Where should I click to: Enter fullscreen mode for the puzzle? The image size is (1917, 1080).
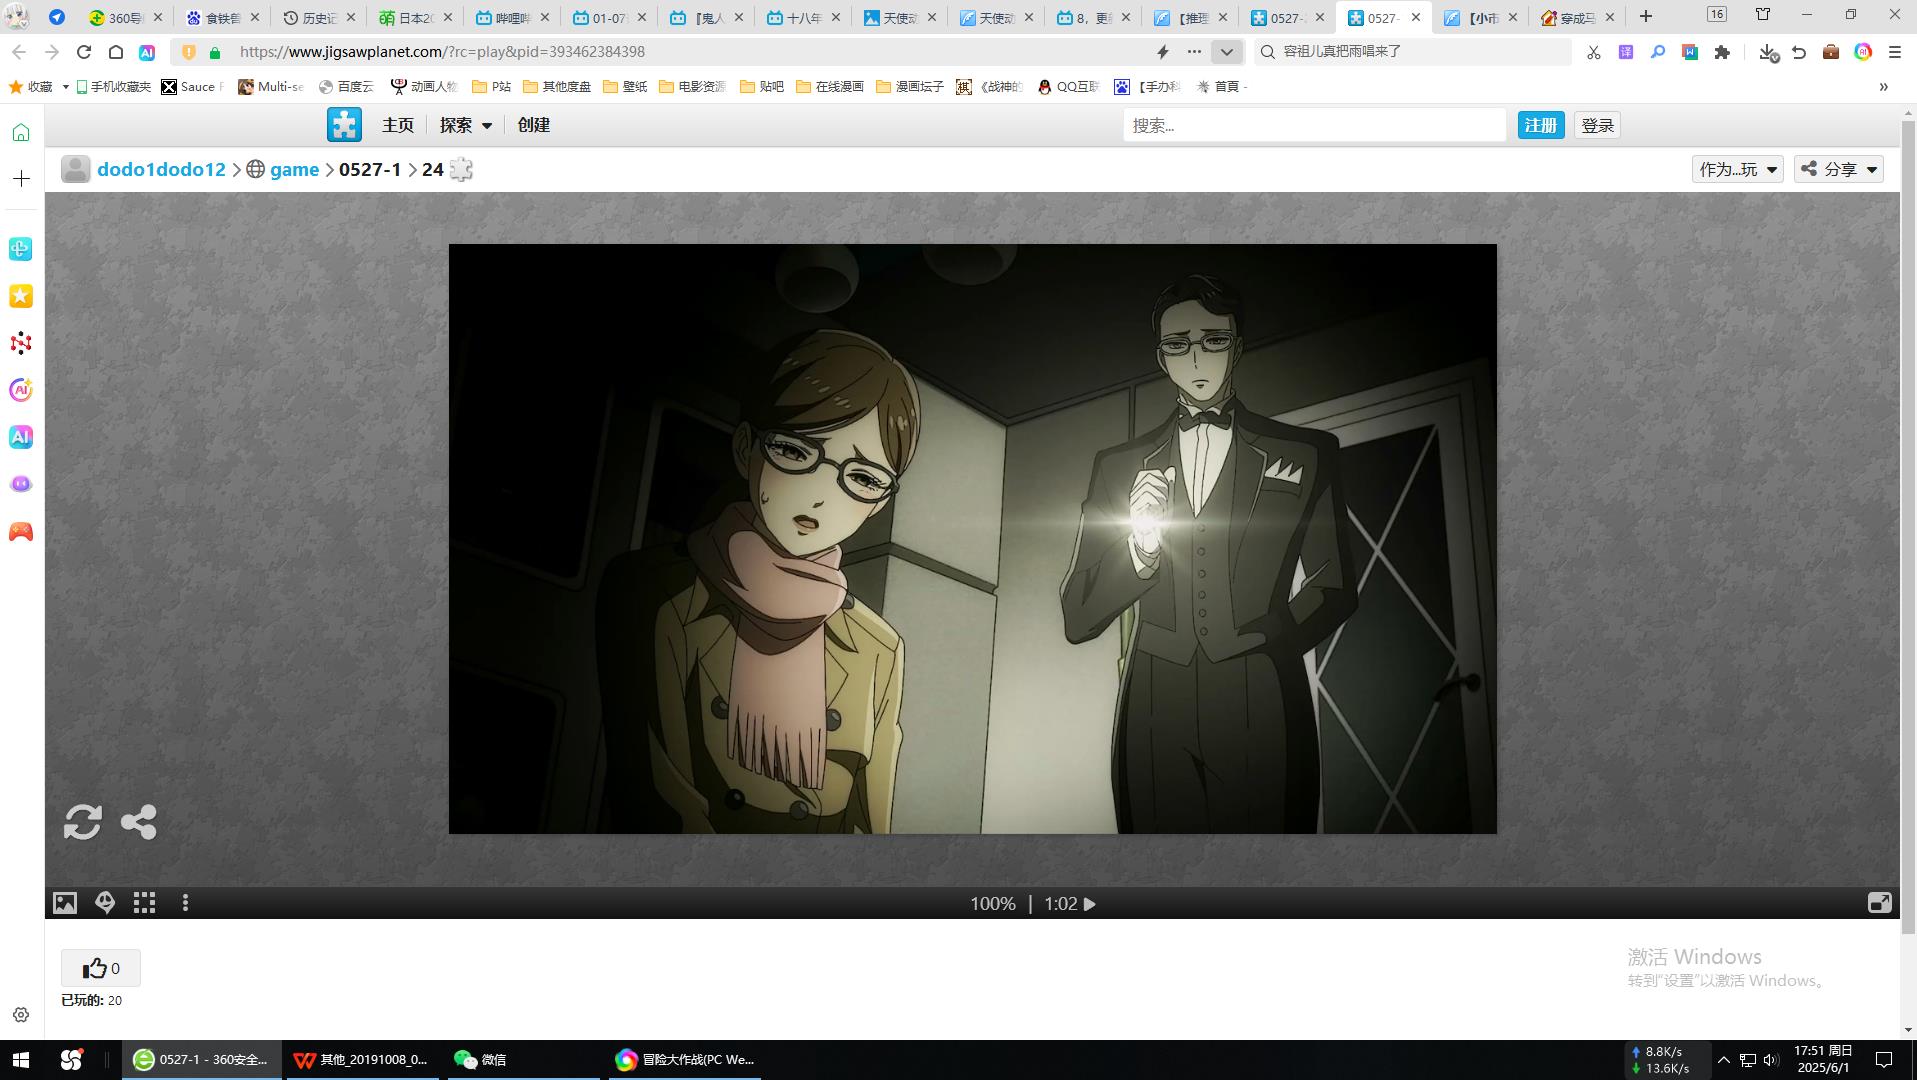pos(1880,903)
